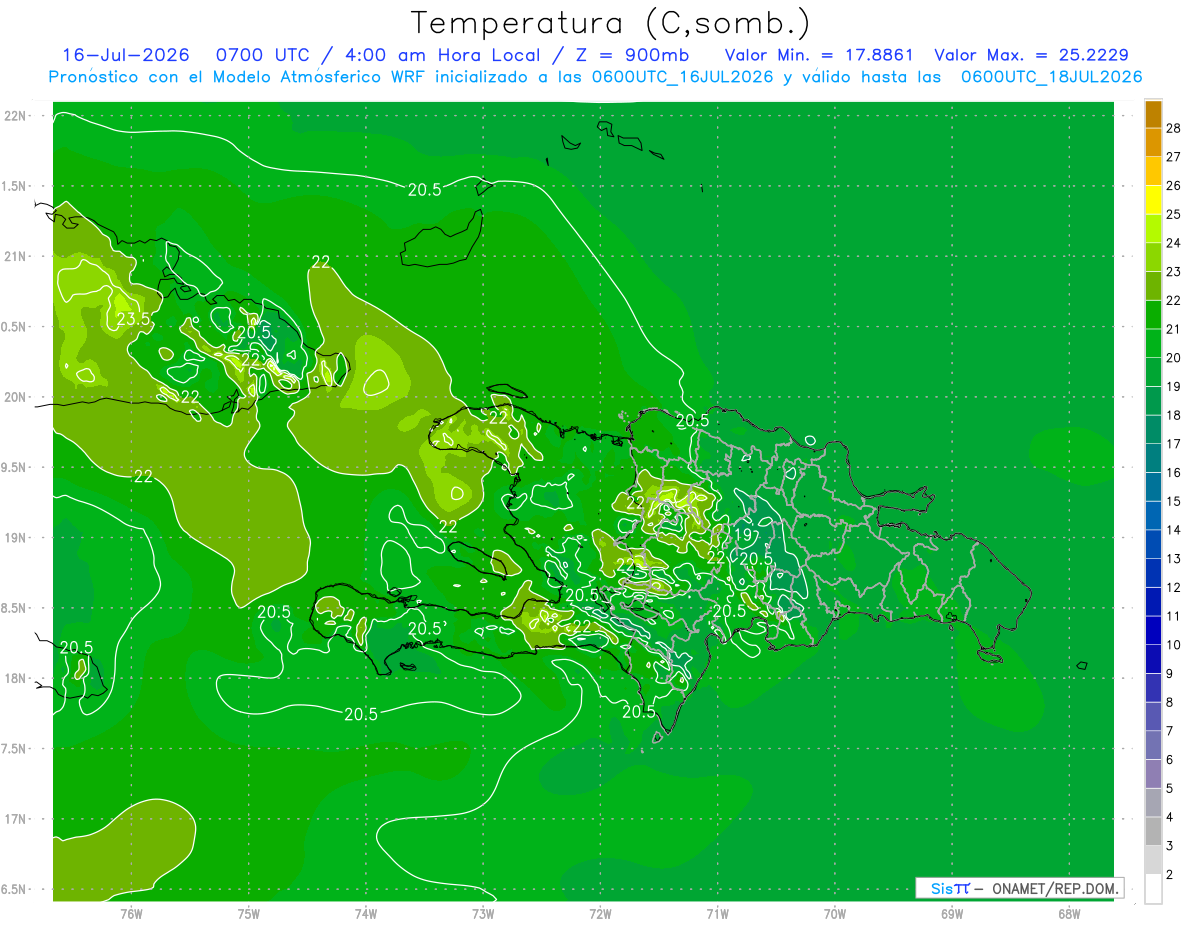1200x927 pixels.
Task: Click the yellow swatch between 25 and 26
Action: tap(1153, 200)
